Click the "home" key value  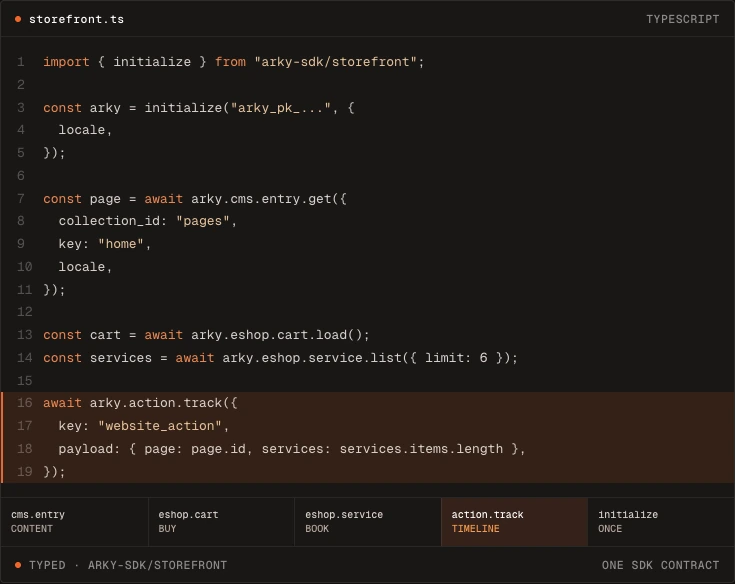(x=120, y=244)
